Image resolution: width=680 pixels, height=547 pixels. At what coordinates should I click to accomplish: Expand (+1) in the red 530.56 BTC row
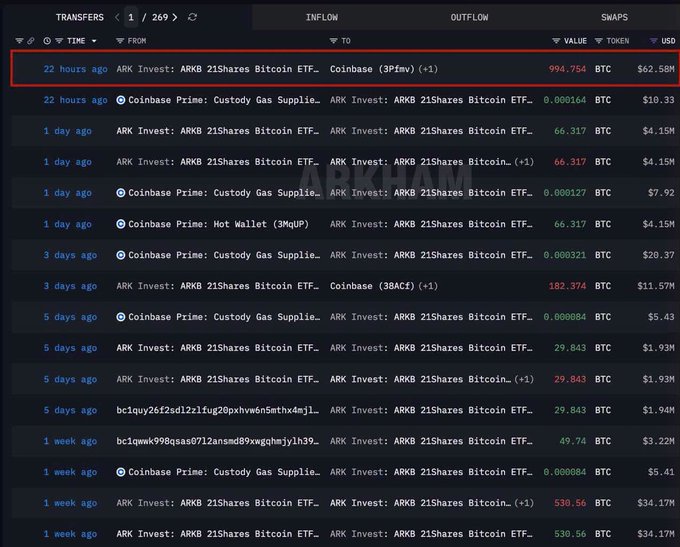coord(524,503)
